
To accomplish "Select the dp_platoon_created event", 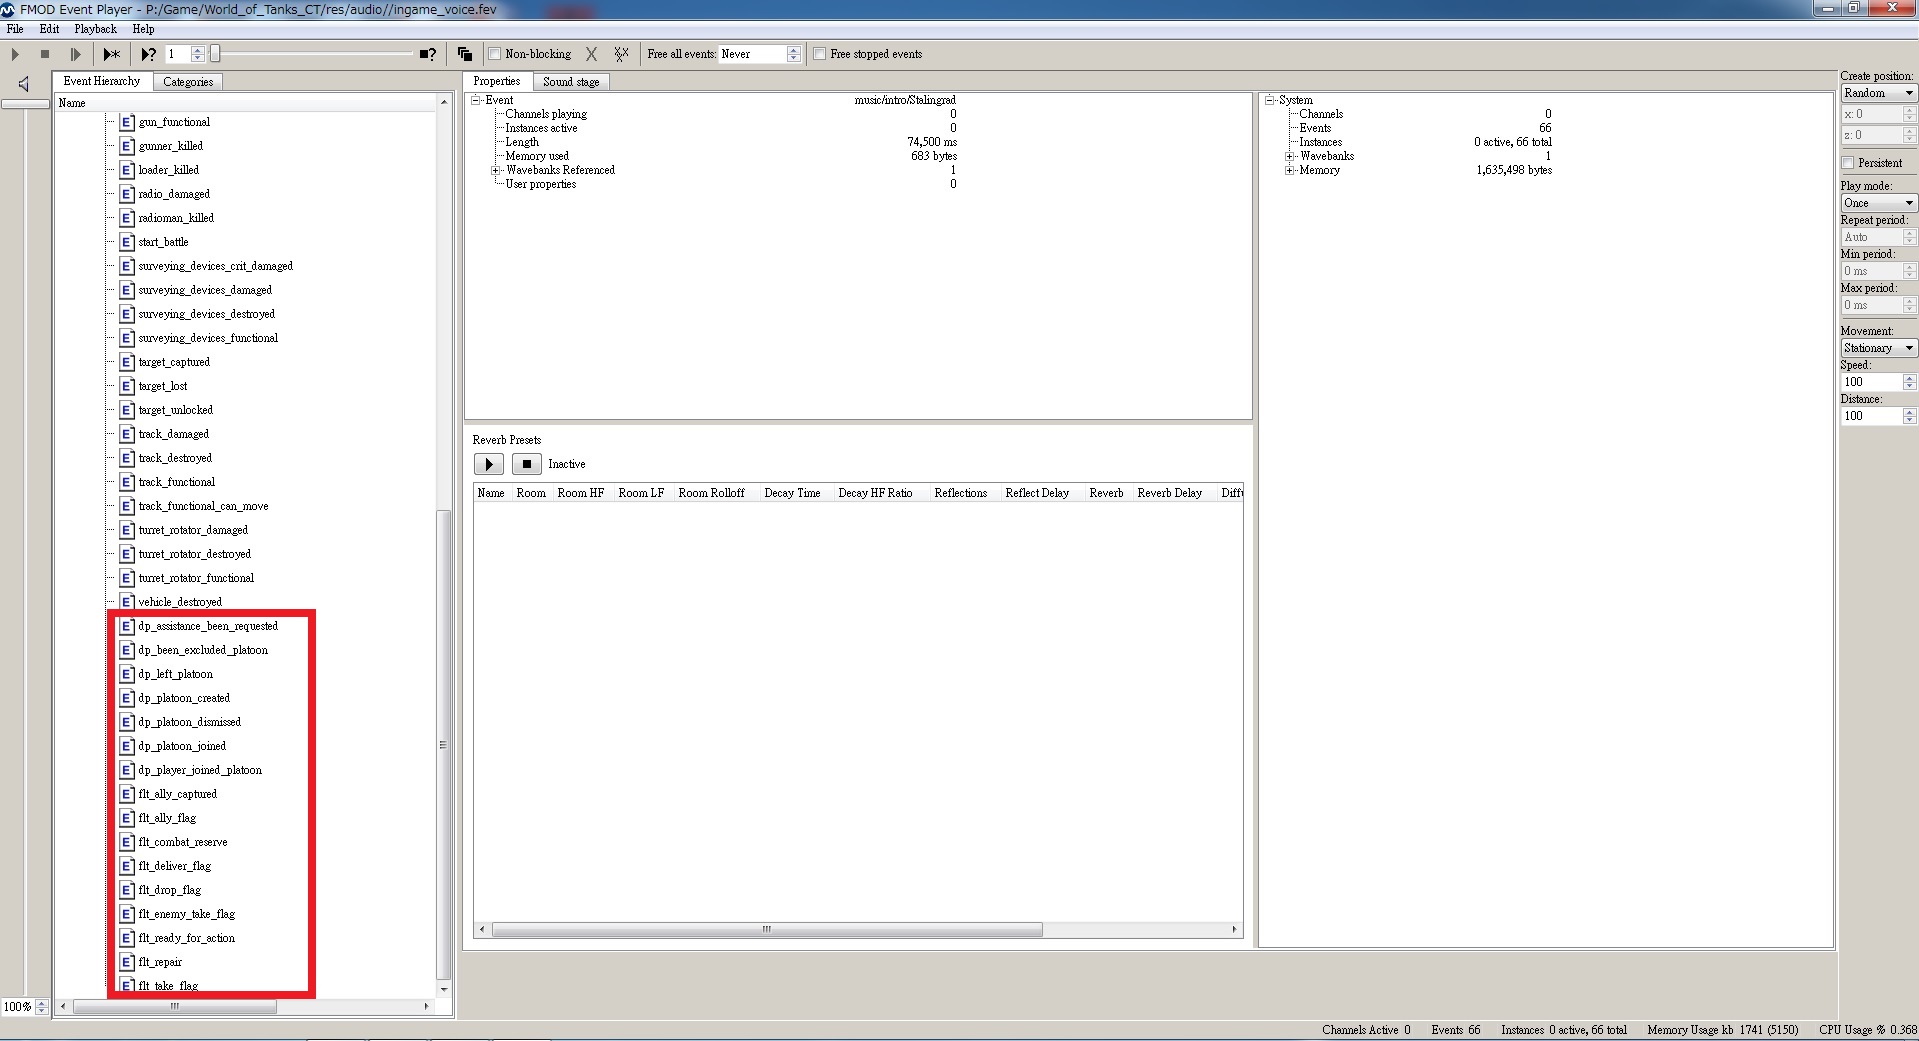I will [x=184, y=698].
